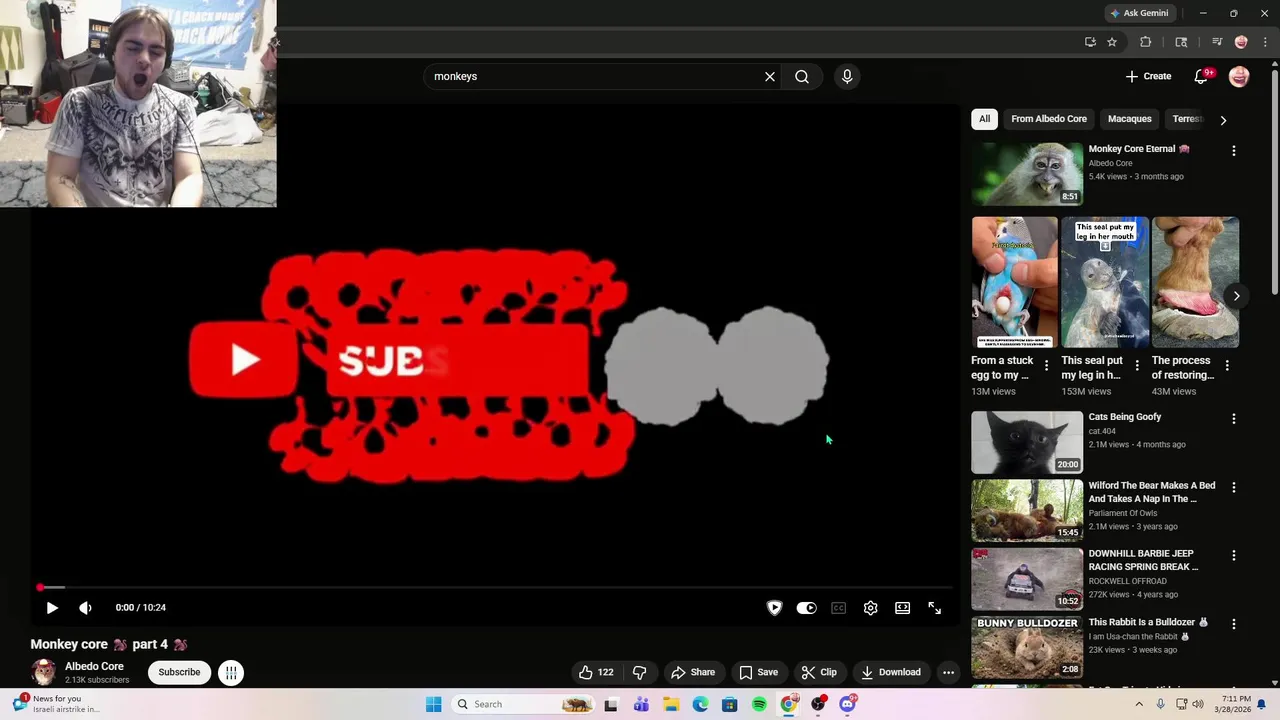Open options for This seal put Short
The height and width of the screenshot is (720, 1280).
tap(1137, 366)
